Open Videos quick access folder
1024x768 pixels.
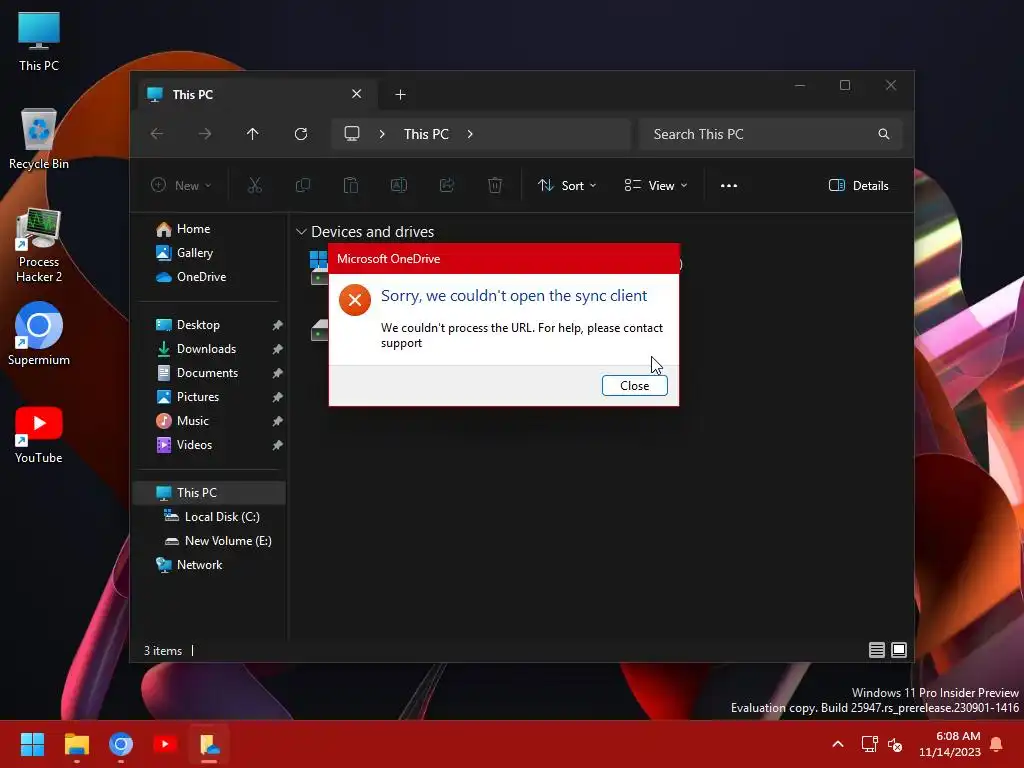pos(194,445)
